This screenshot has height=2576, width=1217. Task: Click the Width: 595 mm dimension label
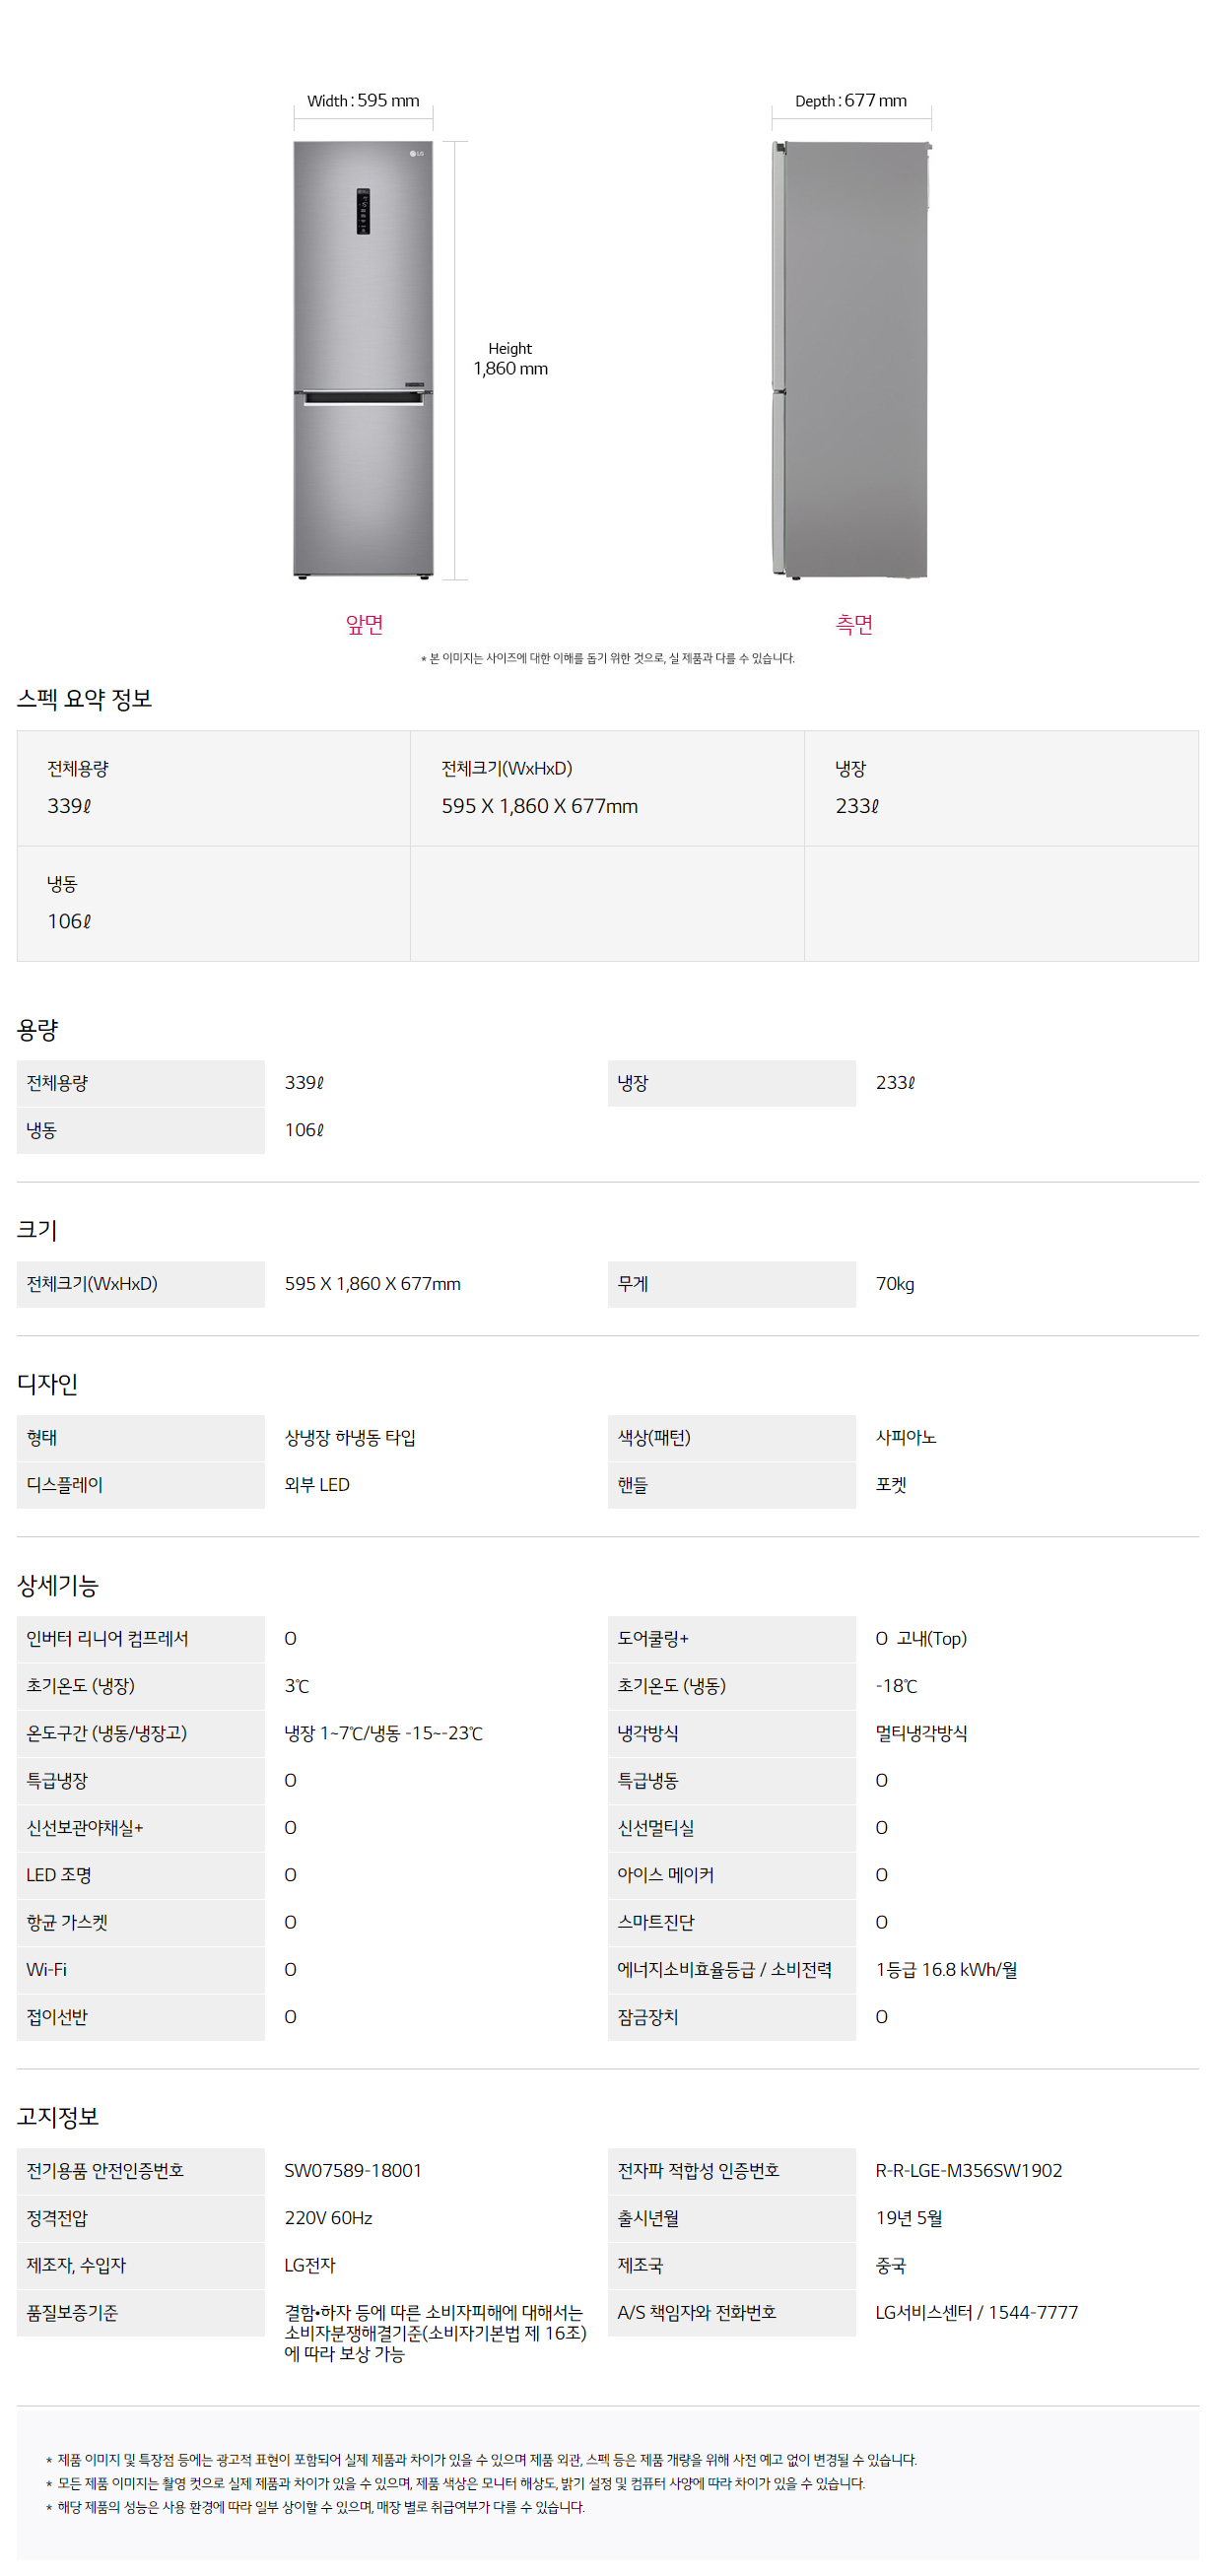click(x=363, y=101)
